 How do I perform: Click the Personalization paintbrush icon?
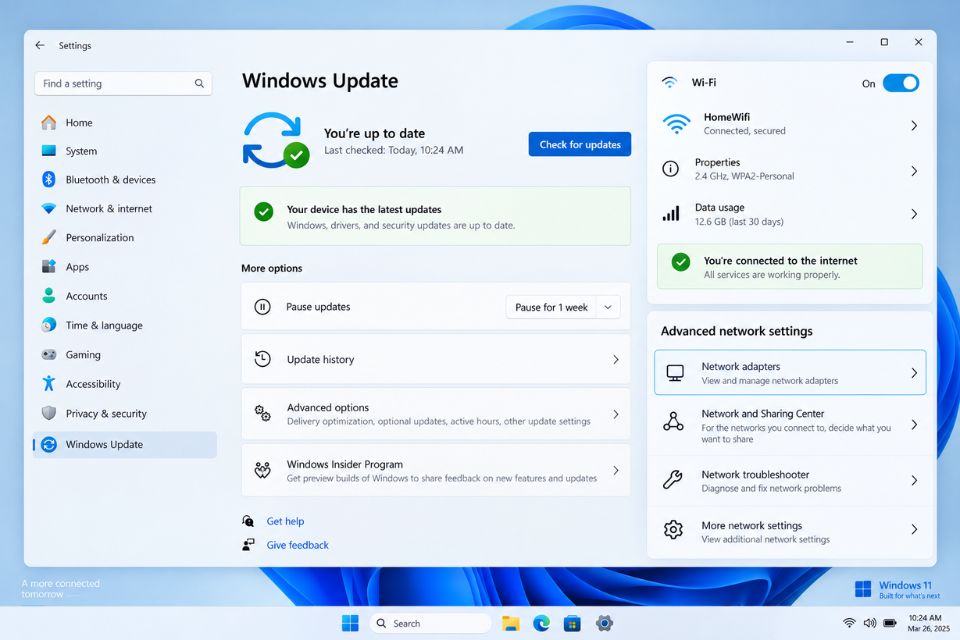tap(48, 238)
